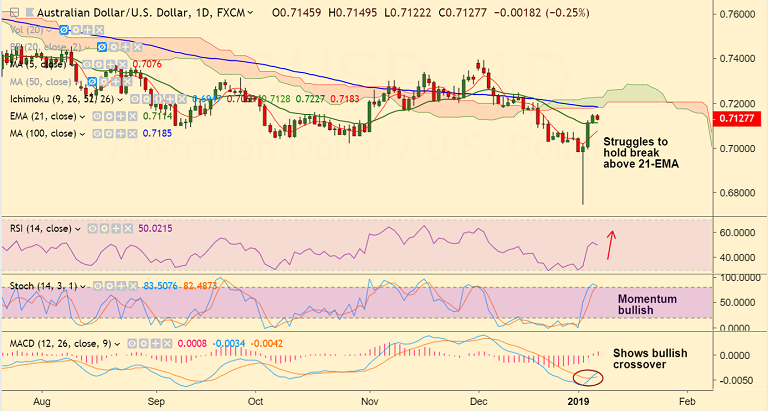Screen dimensions: 768x411
Task: Open settings gear for MA (100, close)
Action: [x=109, y=133]
